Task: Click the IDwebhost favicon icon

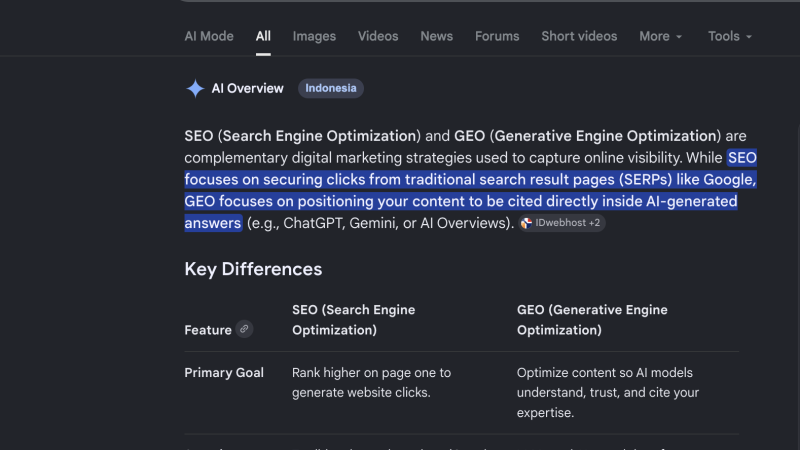Action: [527, 223]
